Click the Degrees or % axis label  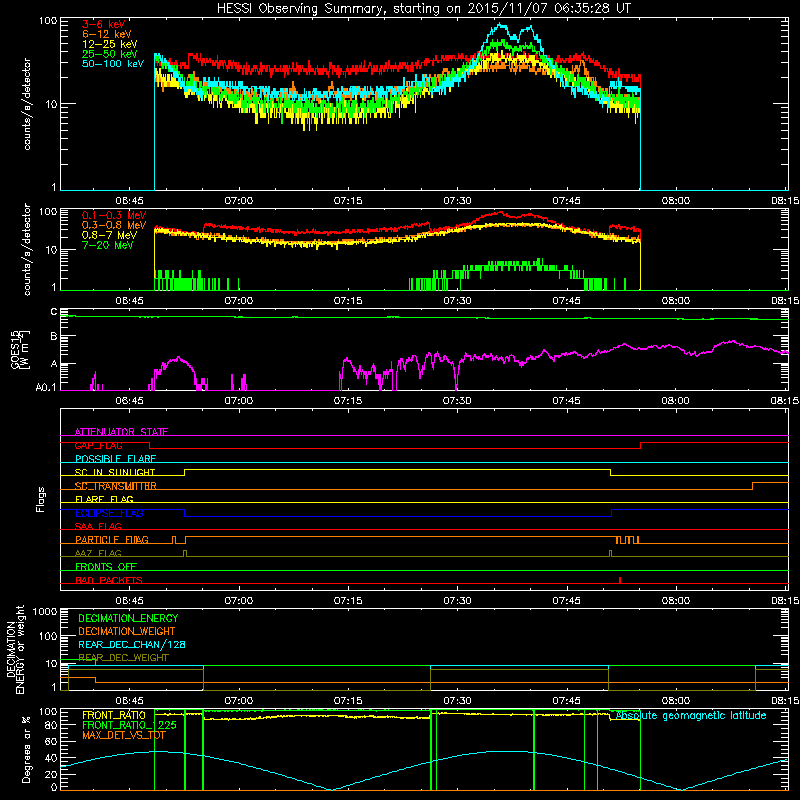[x=26, y=750]
